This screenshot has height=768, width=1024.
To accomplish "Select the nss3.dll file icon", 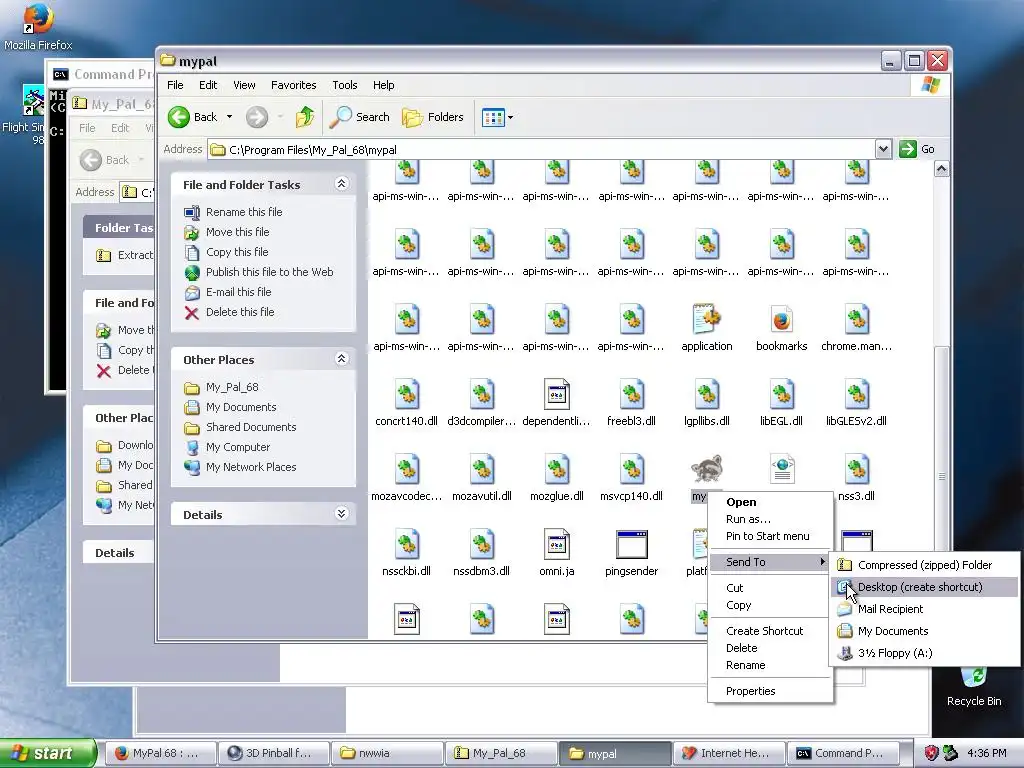I will click(x=856, y=469).
